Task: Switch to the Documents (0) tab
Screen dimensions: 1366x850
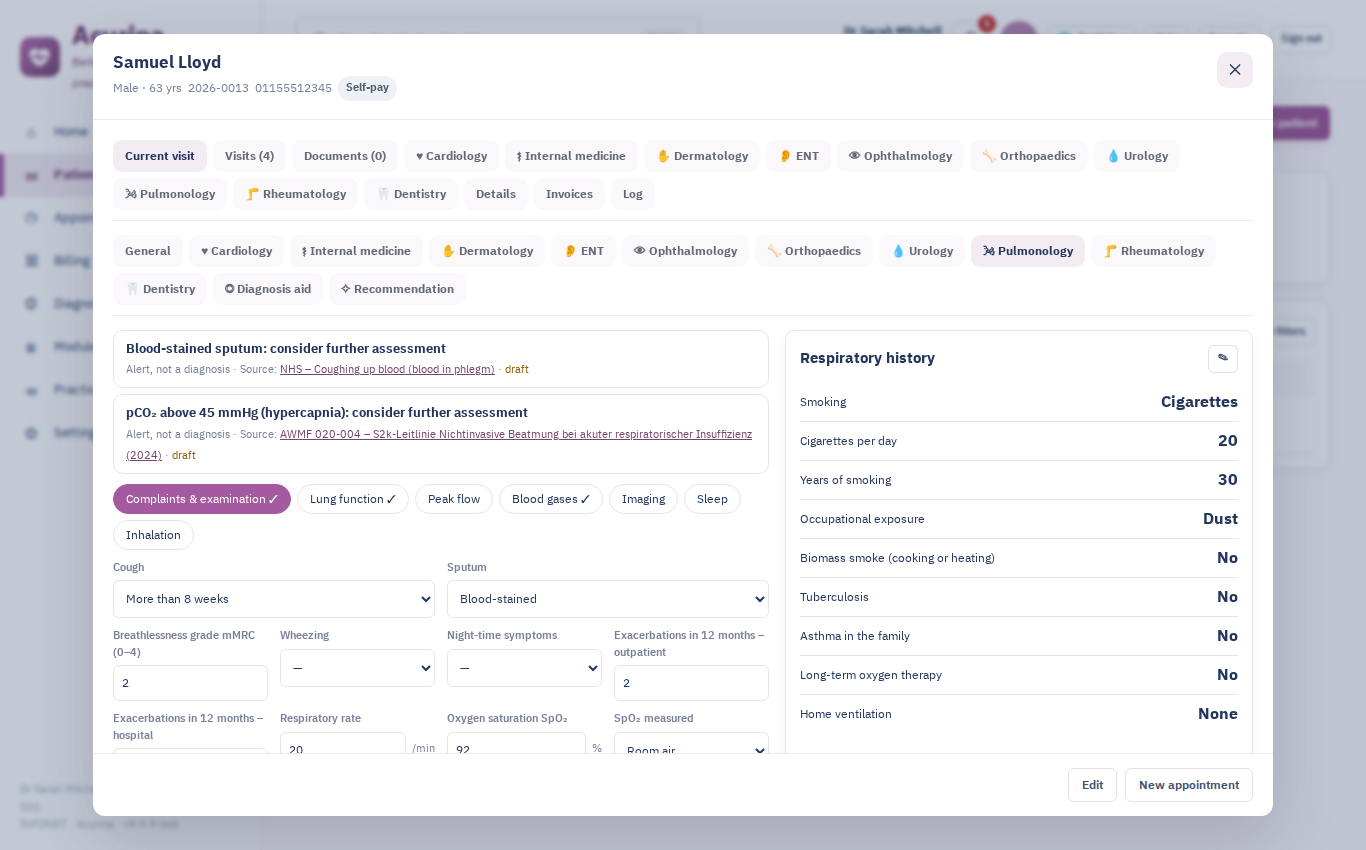Action: (x=345, y=156)
